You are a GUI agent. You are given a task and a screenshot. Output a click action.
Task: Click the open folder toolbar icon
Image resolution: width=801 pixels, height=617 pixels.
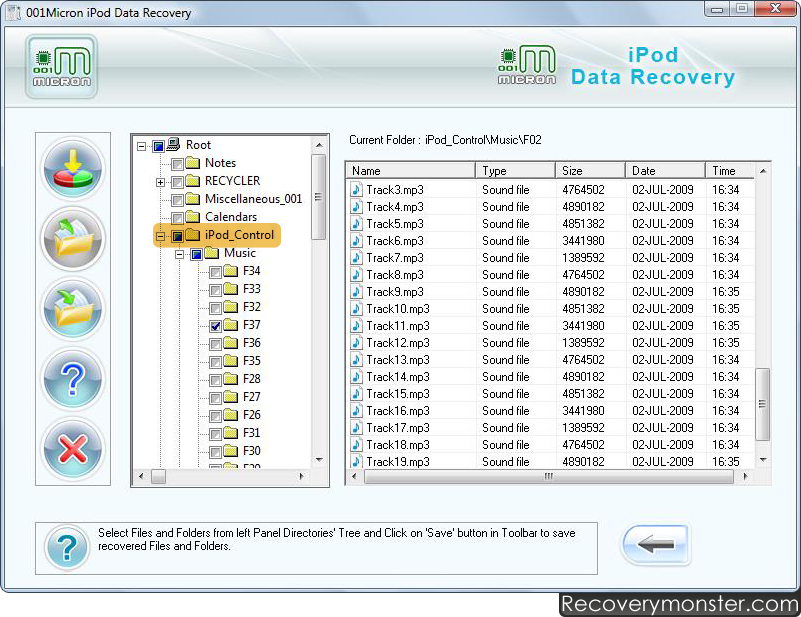coord(73,239)
